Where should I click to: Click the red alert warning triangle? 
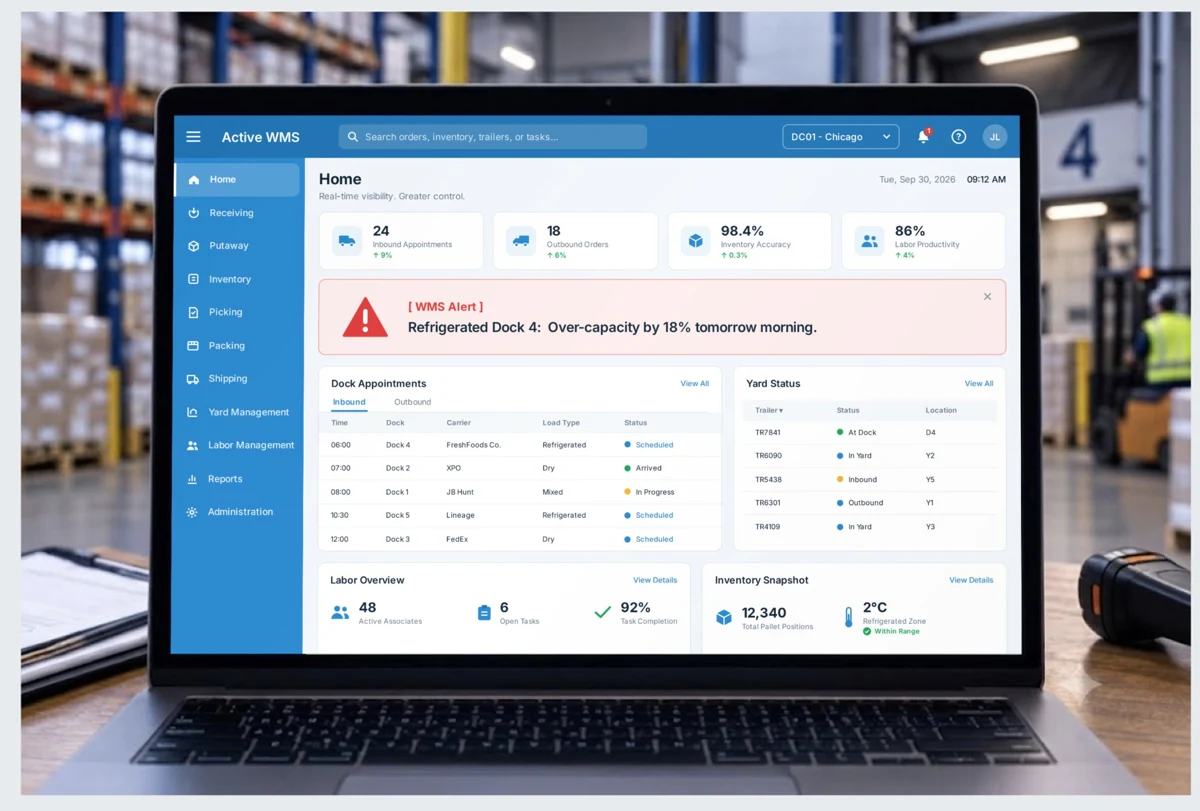click(x=365, y=317)
